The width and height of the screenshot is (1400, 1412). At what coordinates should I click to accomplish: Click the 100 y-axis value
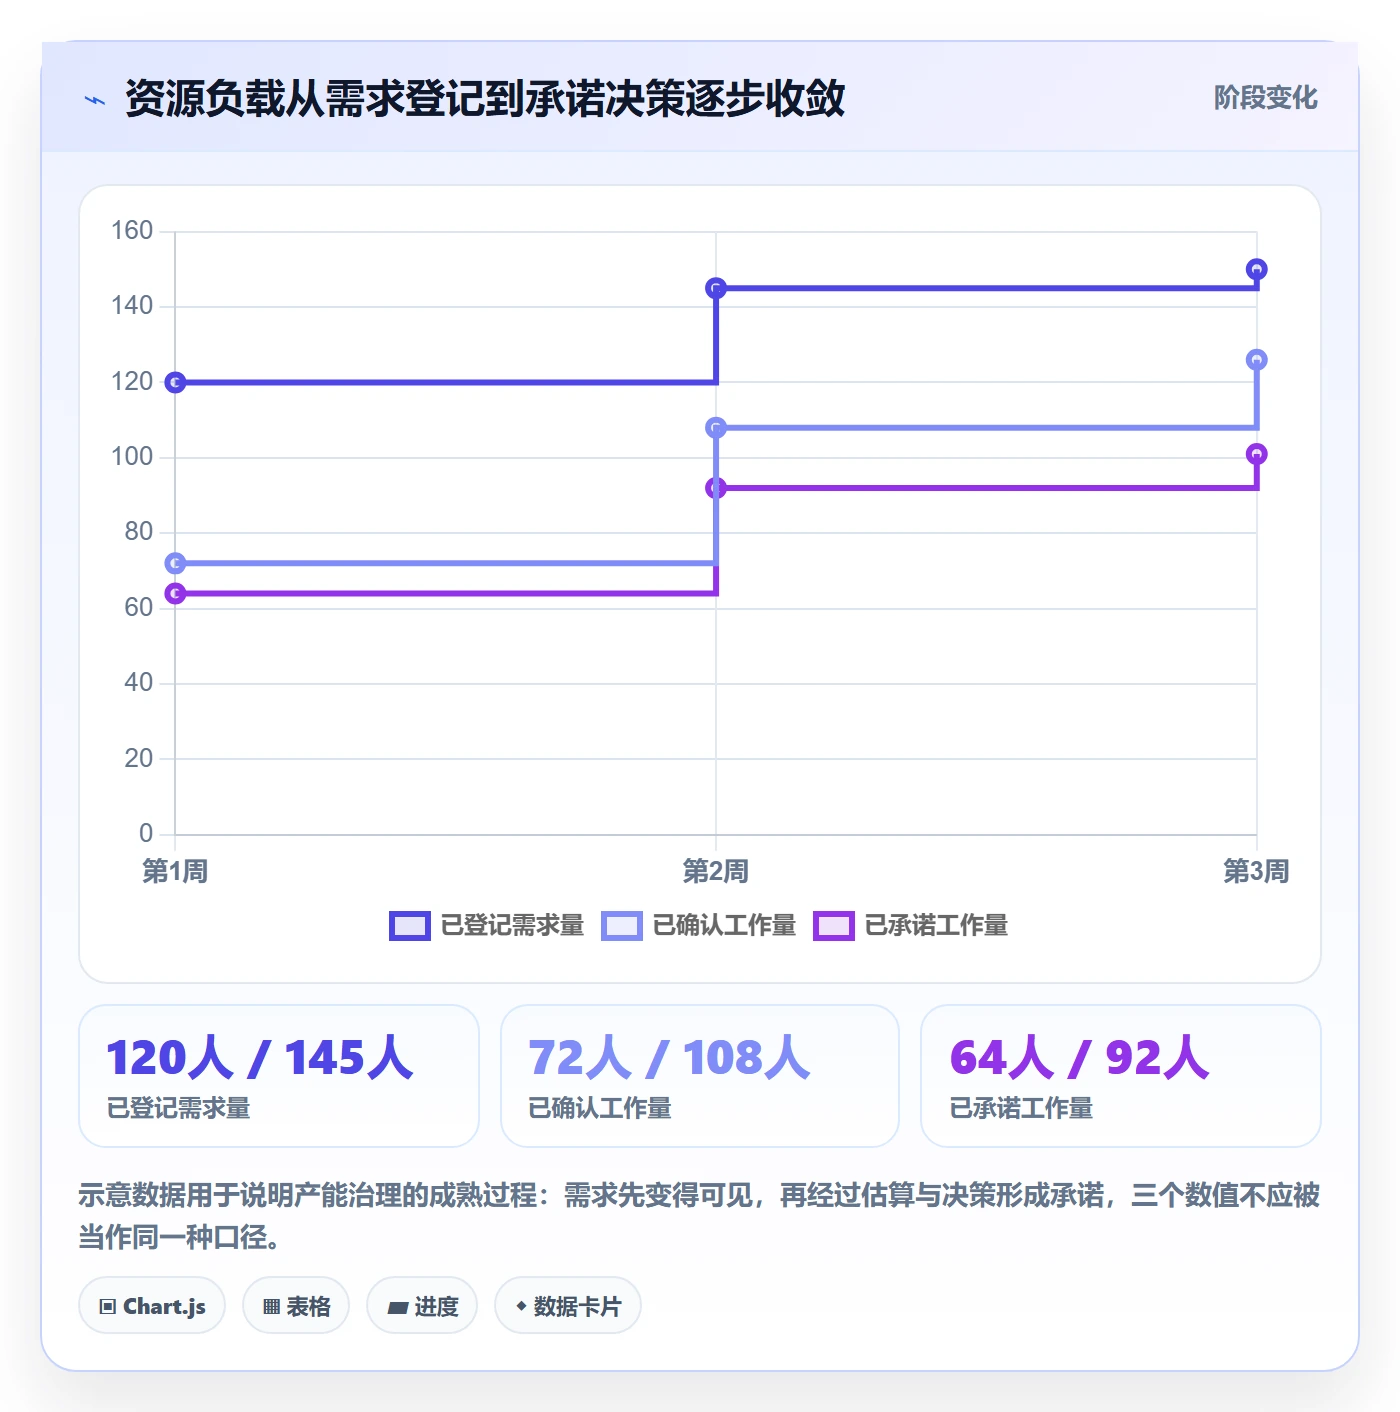(132, 457)
